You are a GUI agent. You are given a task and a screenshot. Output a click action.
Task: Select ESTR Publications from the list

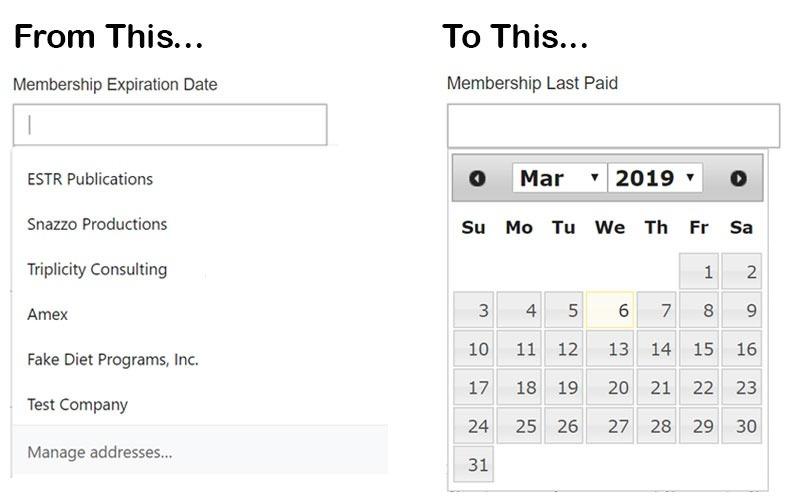click(90, 180)
